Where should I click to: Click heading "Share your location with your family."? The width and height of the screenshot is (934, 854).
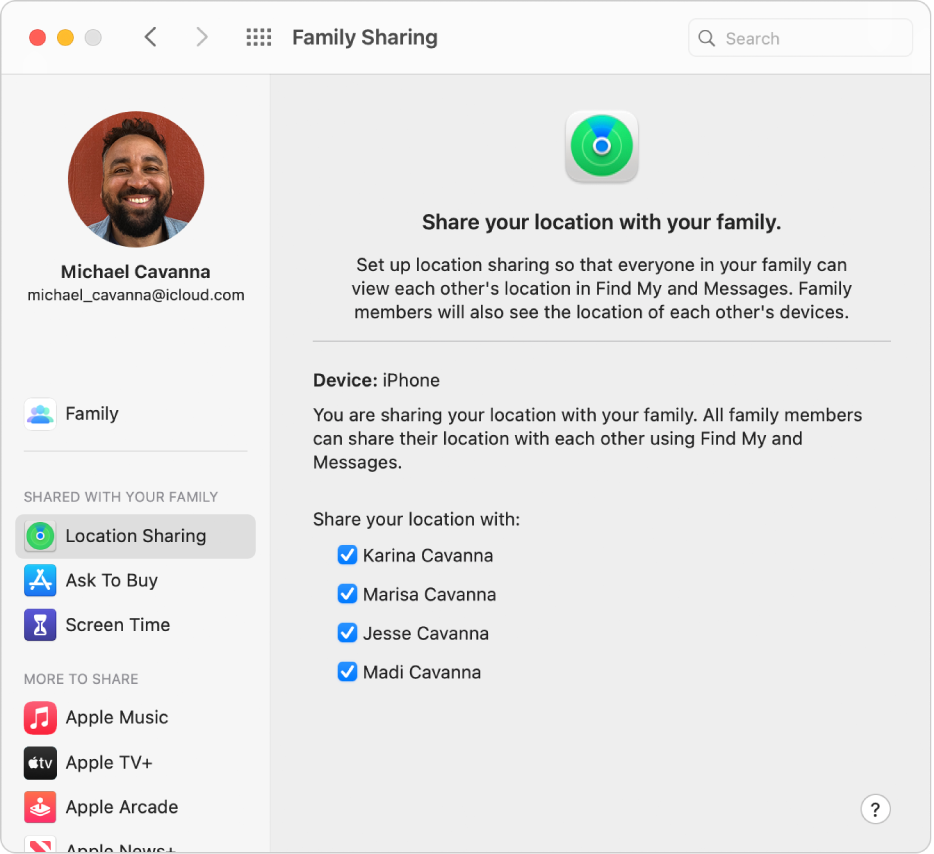pyautogui.click(x=602, y=222)
